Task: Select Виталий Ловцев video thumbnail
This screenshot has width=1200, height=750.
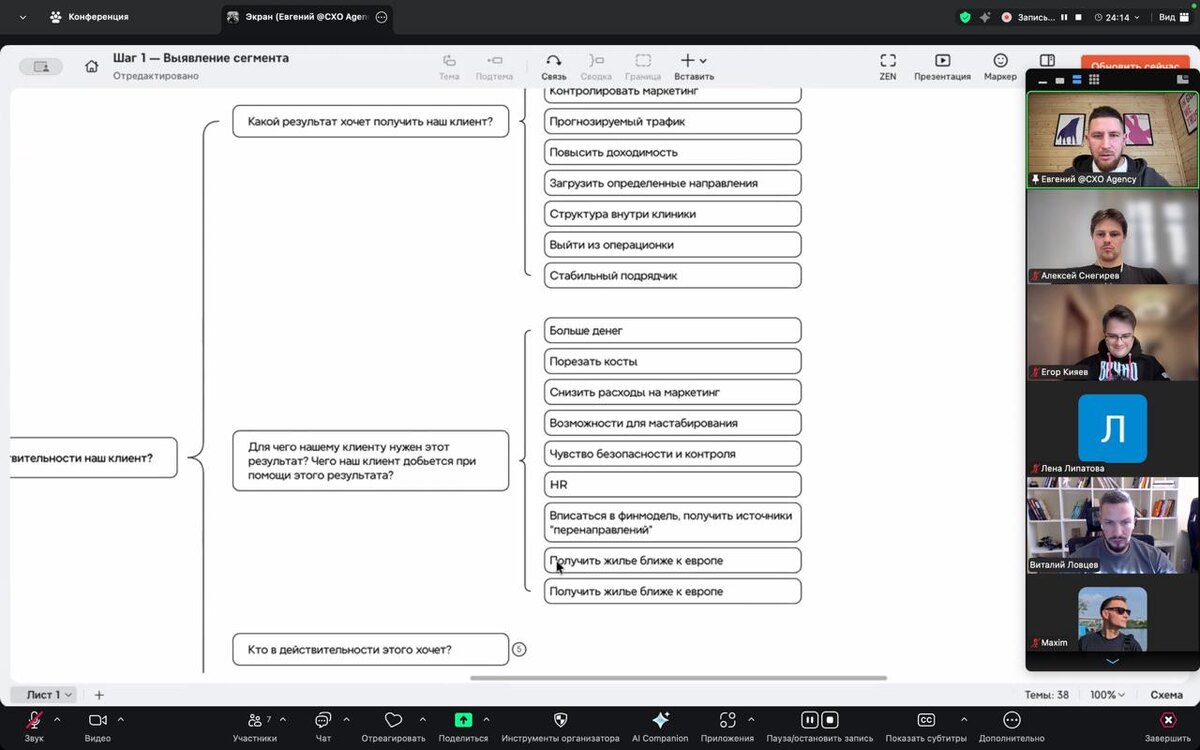Action: [1112, 525]
